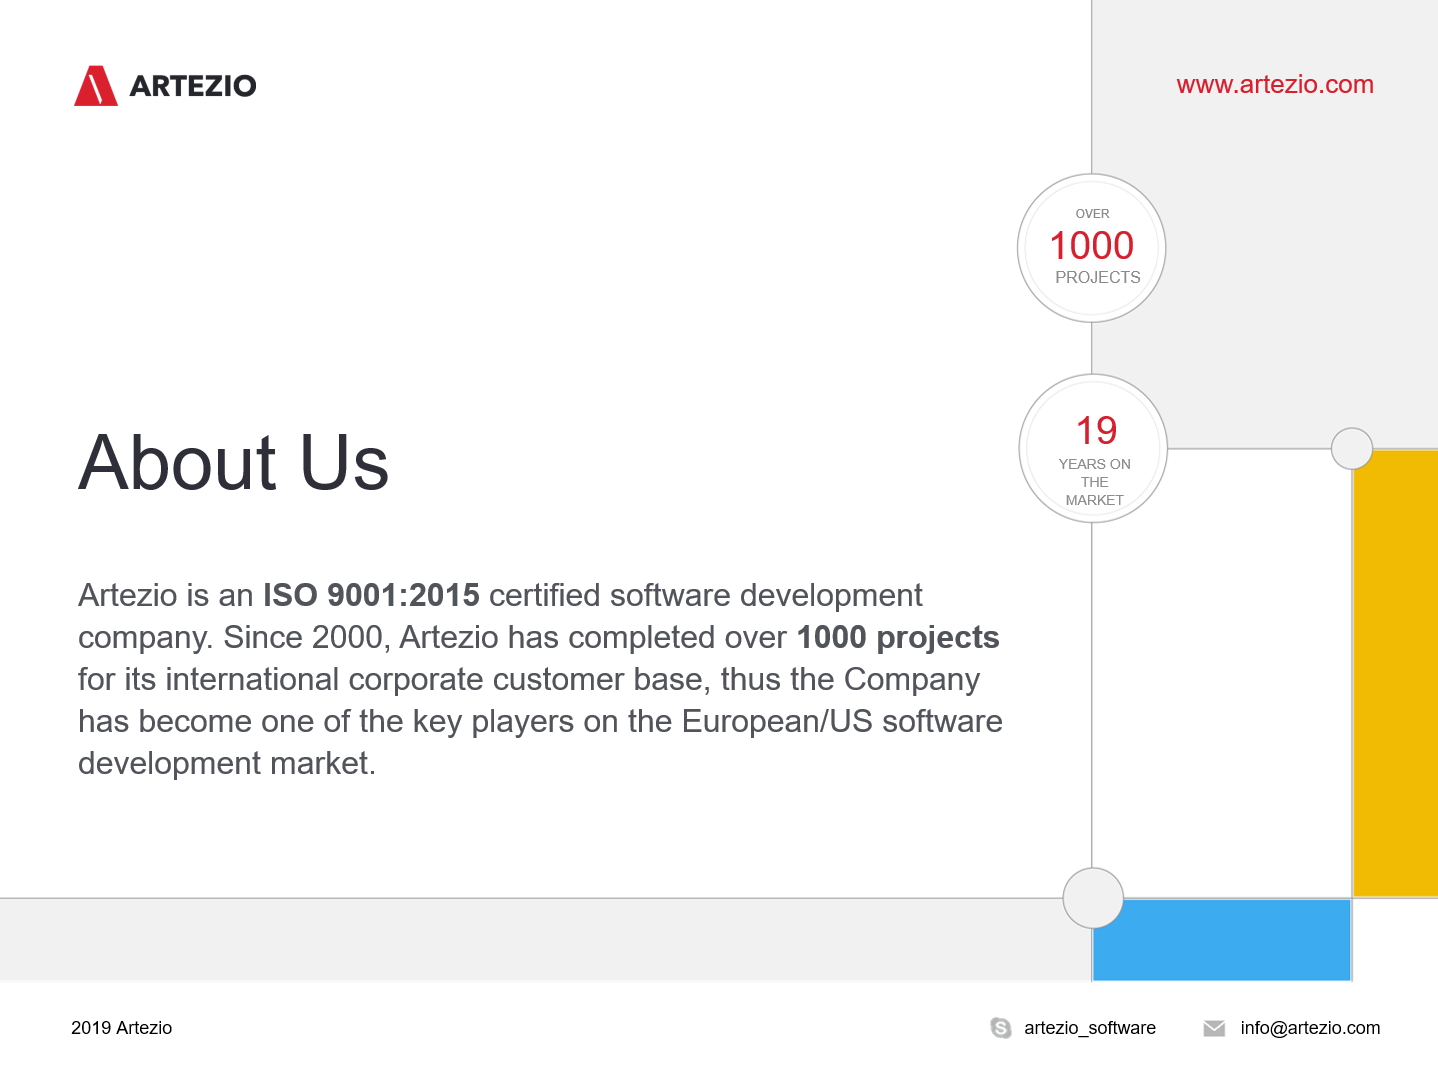Click the envelope email icon
Screen dimensions: 1438x1074
[x=1214, y=1028]
